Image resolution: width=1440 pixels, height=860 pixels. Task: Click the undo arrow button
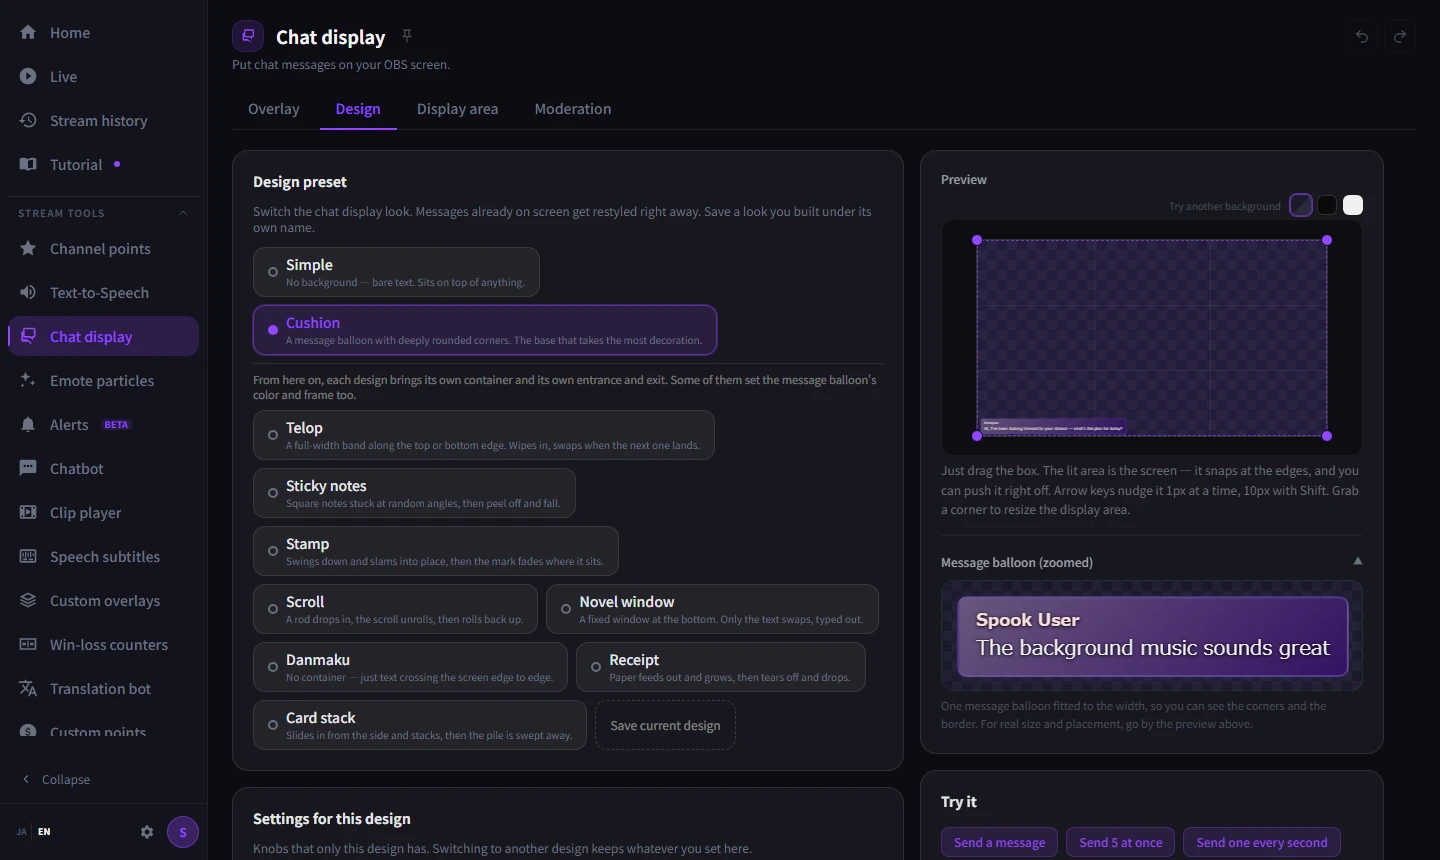pyautogui.click(x=1362, y=36)
